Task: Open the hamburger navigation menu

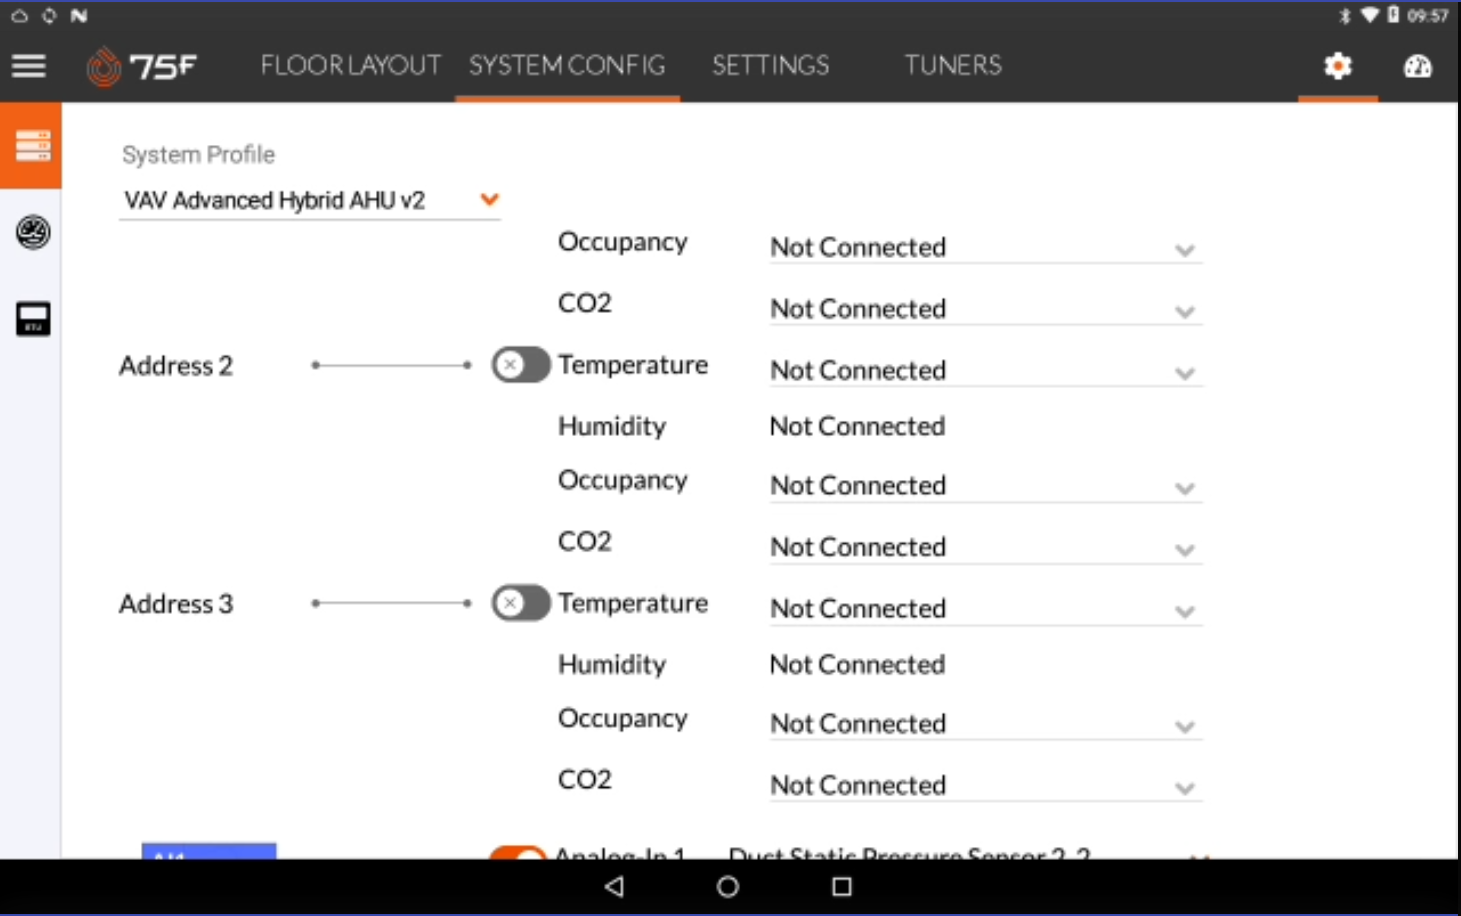Action: [29, 66]
